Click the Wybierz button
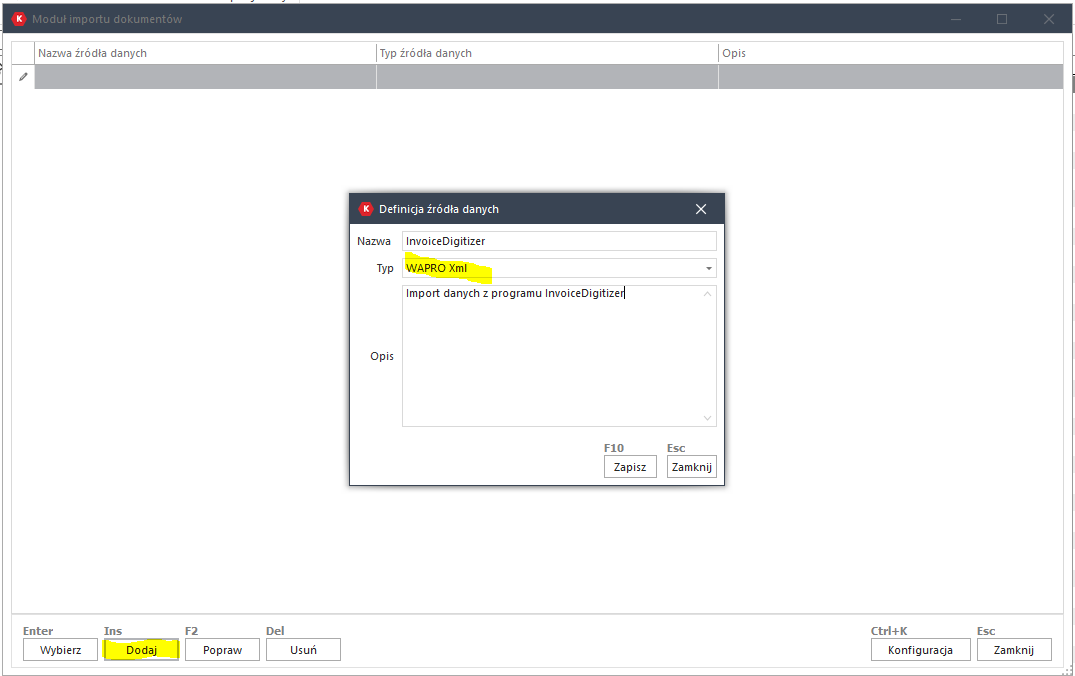This screenshot has width=1075, height=676. (x=60, y=650)
